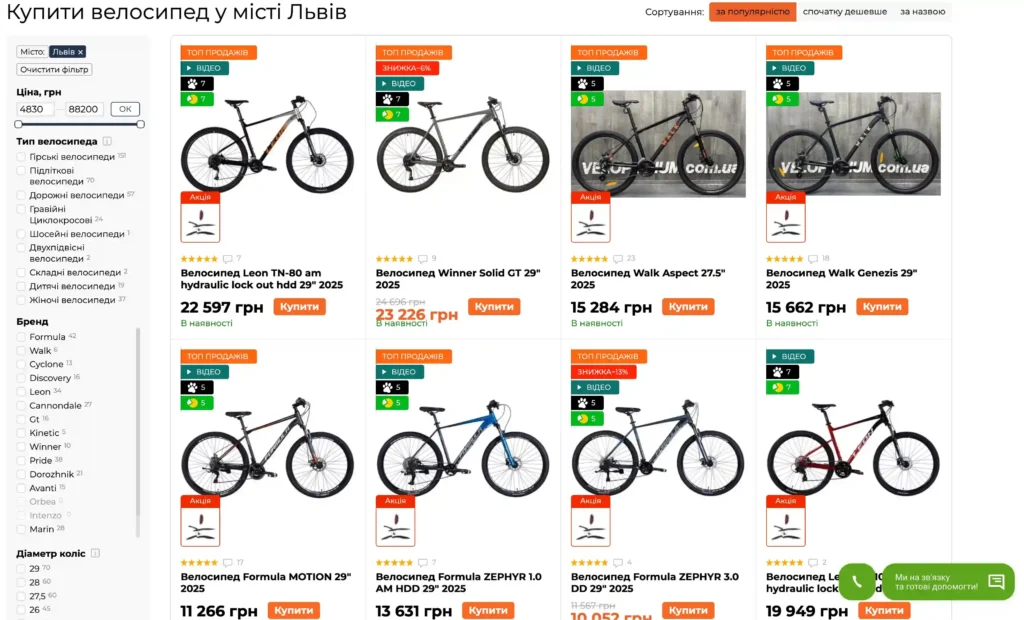The image size is (1024, 620).
Task: Select the Cannondale brand checkbox
Action: point(21,406)
